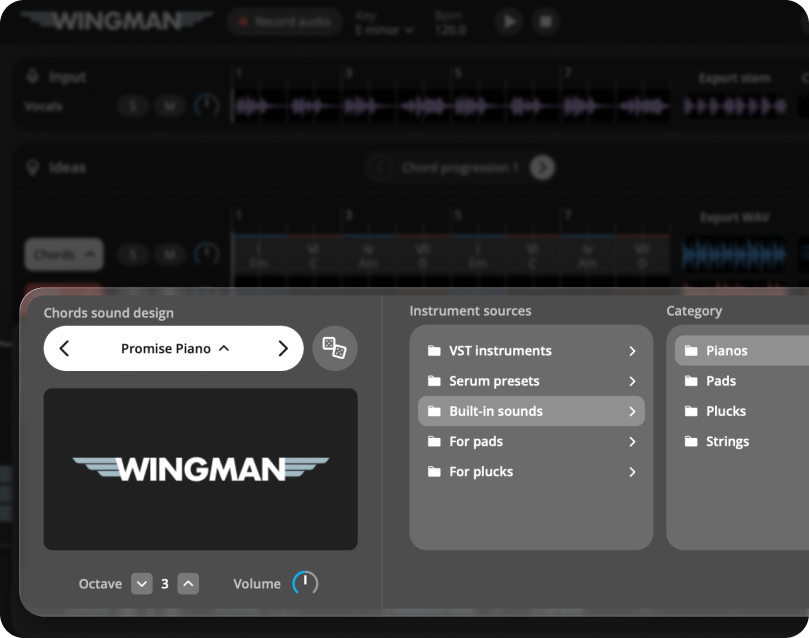Select the Plucks category
This screenshot has height=638, width=809.
[742, 411]
